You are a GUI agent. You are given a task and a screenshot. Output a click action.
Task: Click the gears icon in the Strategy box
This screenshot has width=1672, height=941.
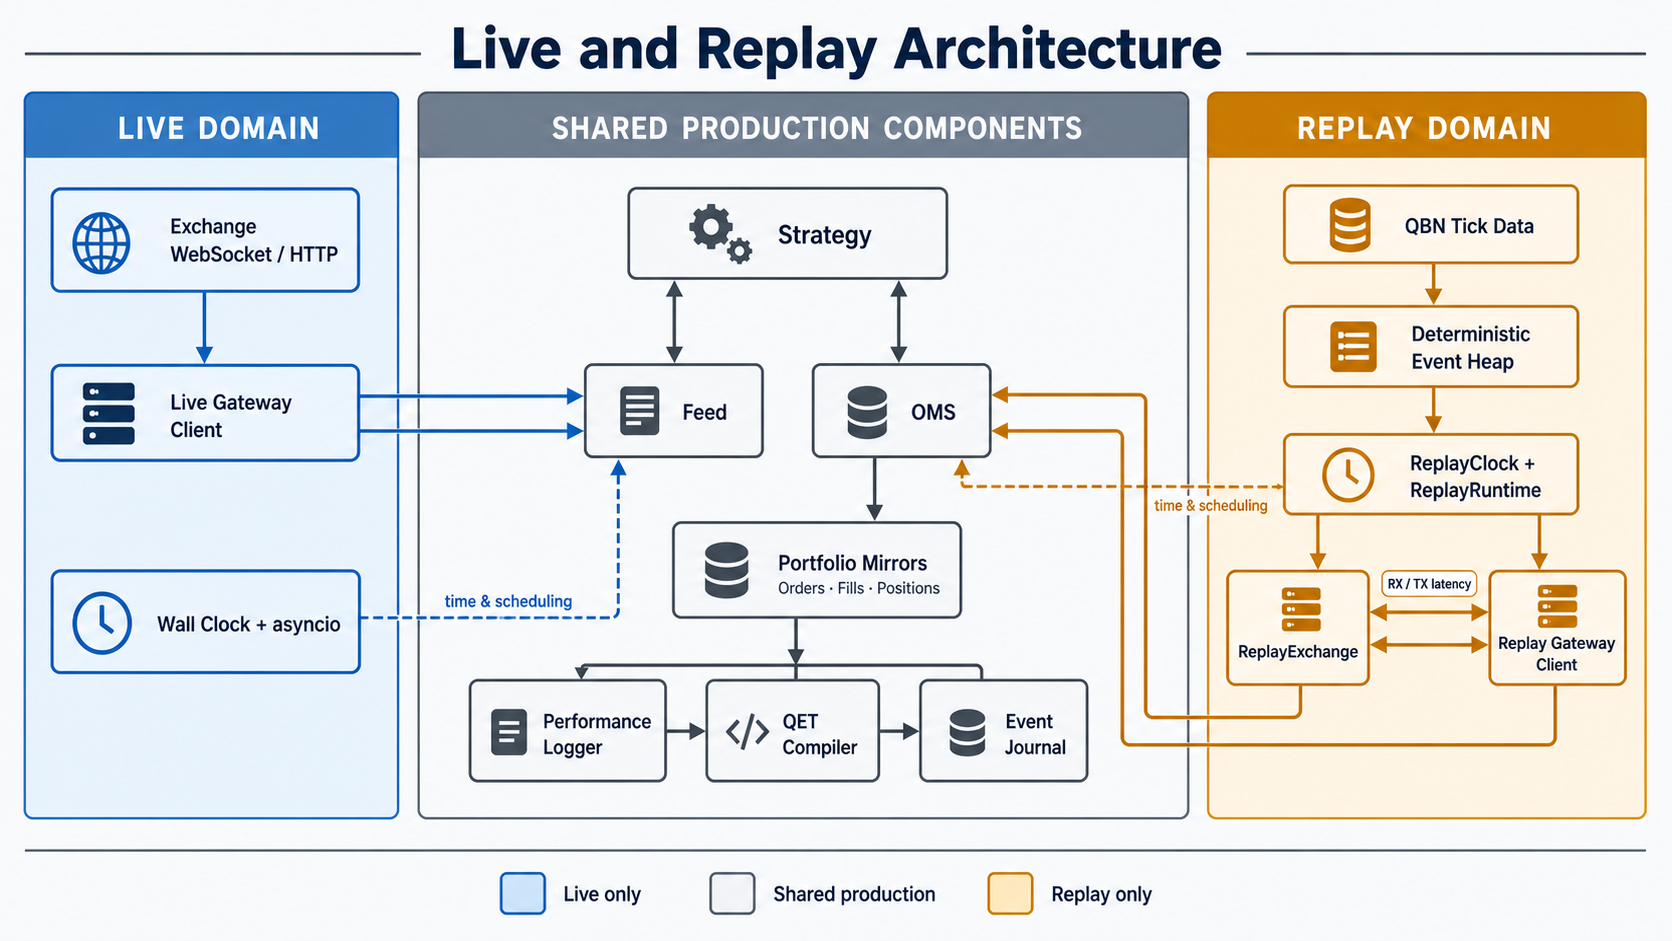720,234
